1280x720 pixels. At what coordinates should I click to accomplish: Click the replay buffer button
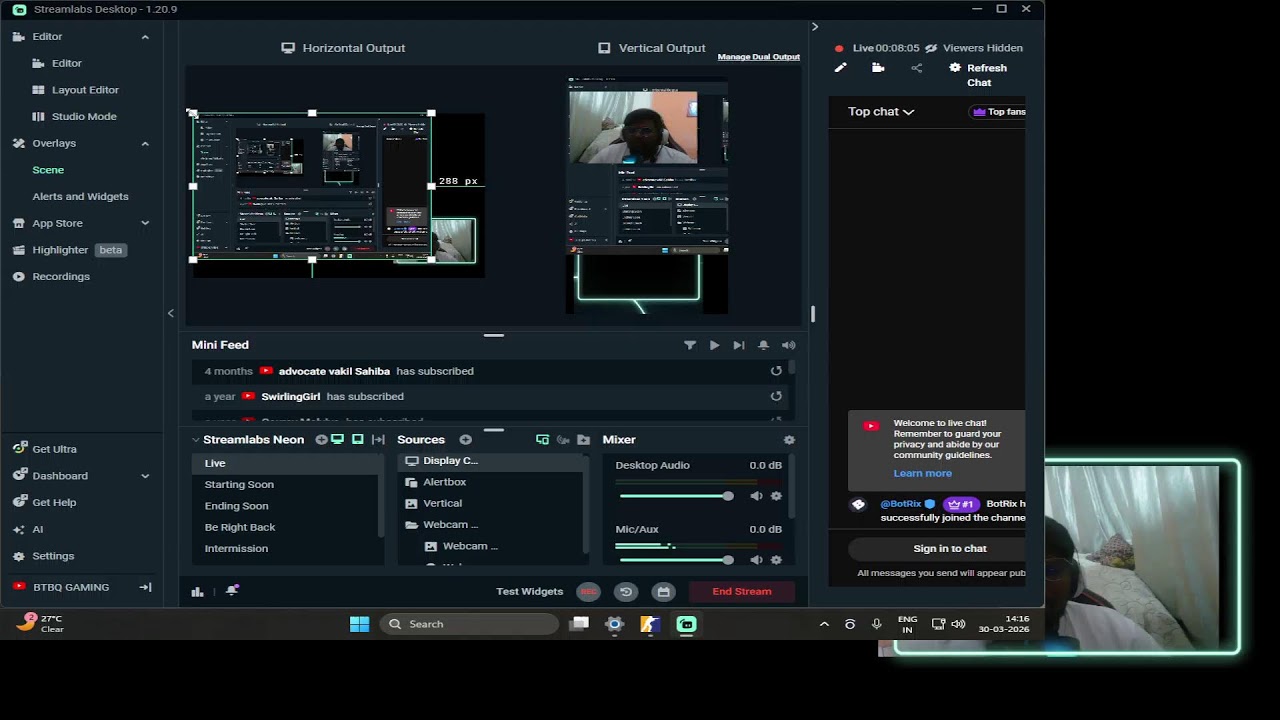click(x=626, y=592)
